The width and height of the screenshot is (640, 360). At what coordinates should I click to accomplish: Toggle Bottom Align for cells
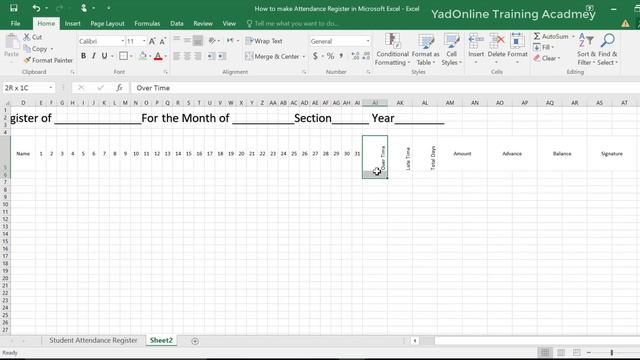(198, 40)
